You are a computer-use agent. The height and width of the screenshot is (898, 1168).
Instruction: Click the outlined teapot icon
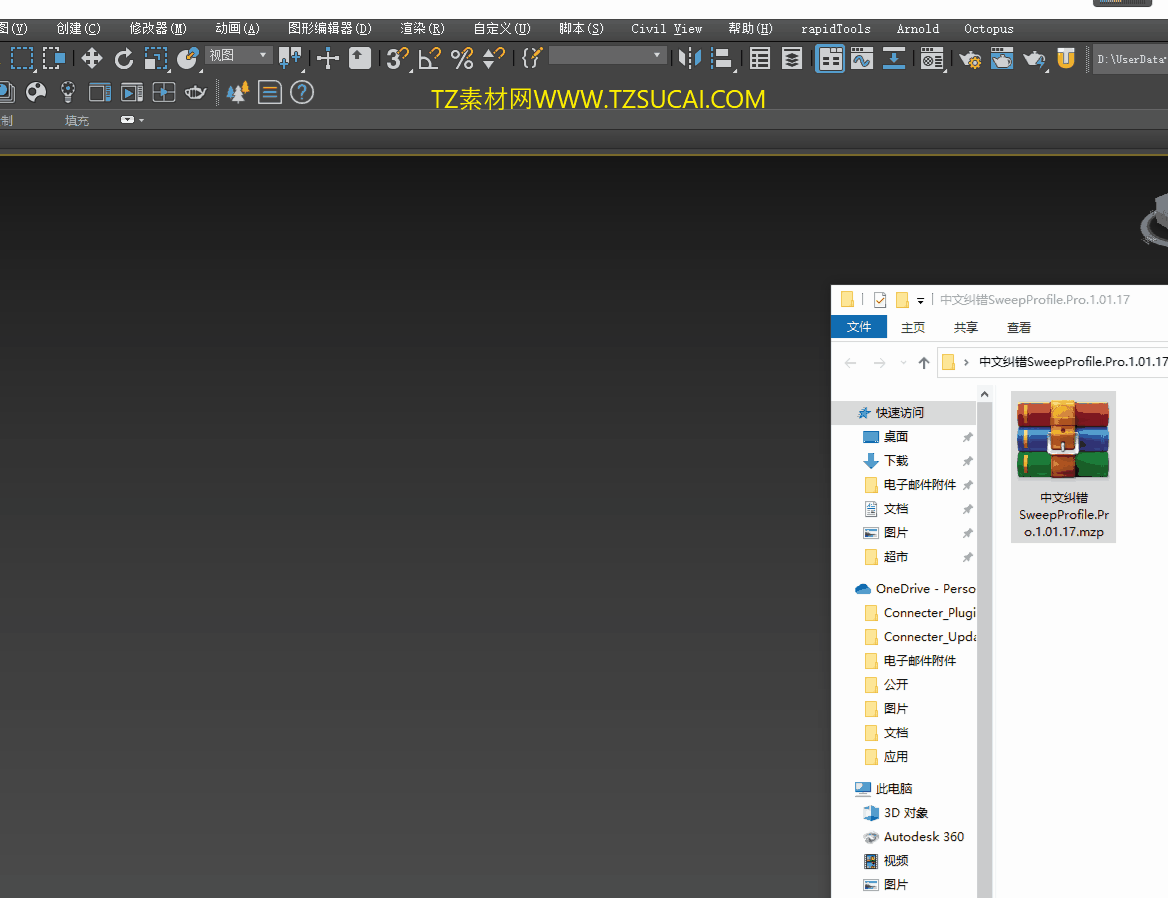click(195, 92)
